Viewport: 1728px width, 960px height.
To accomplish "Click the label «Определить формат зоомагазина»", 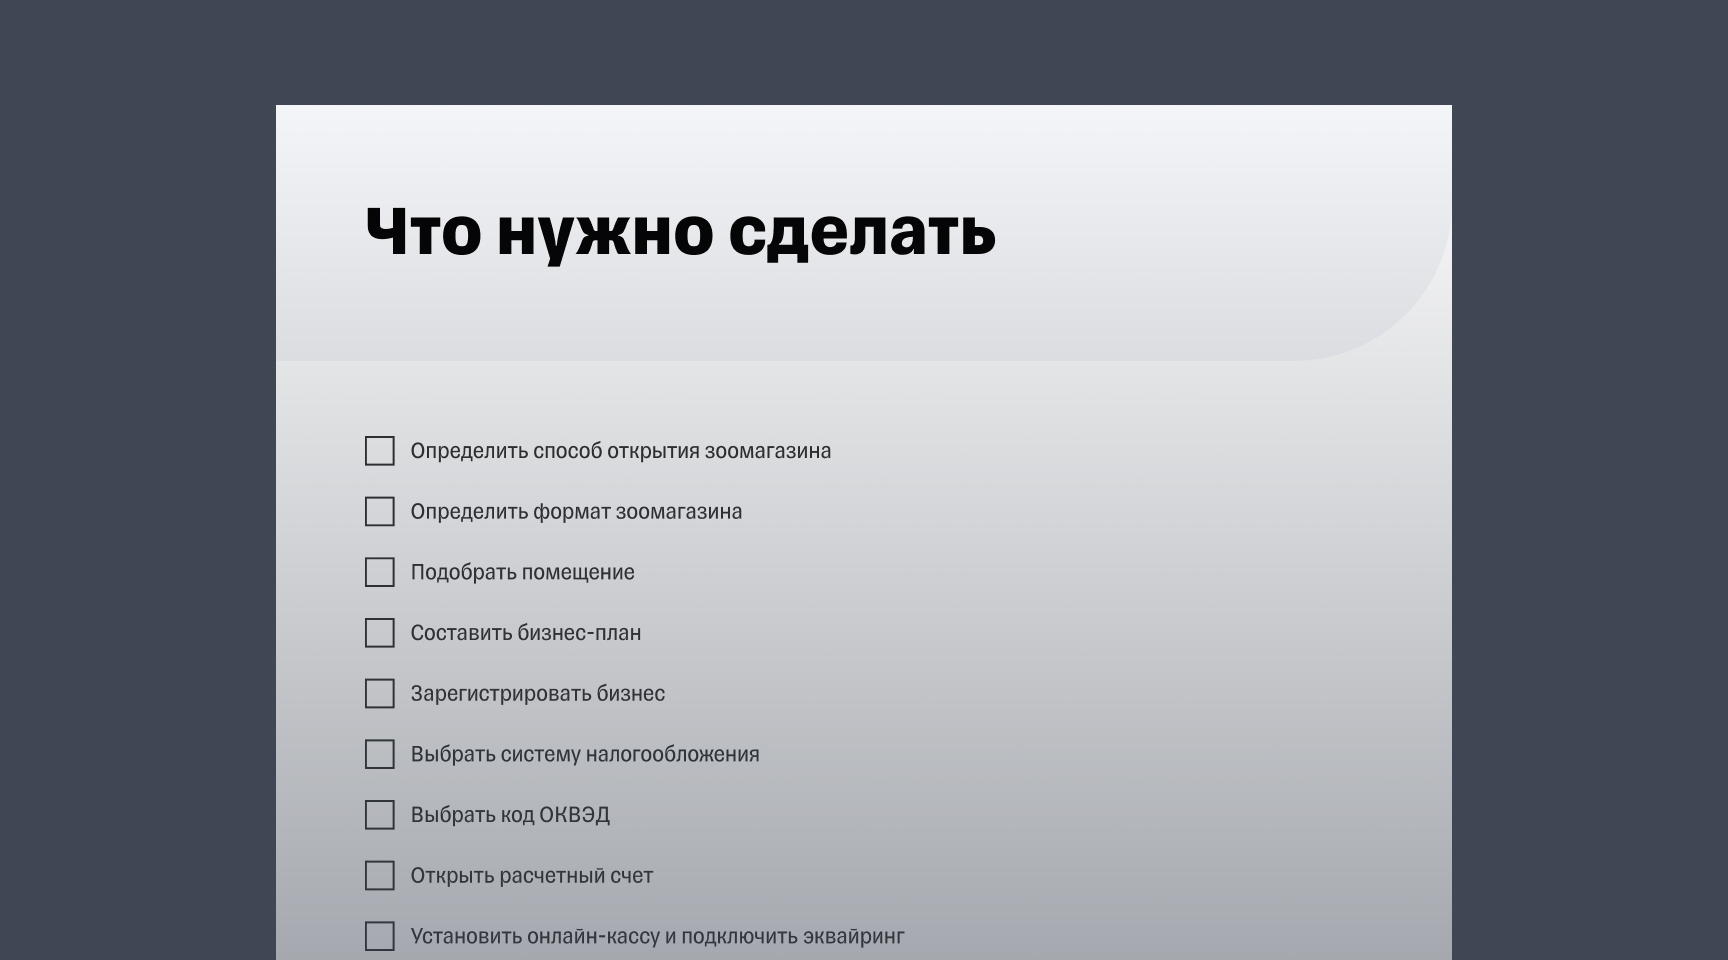I will (577, 512).
